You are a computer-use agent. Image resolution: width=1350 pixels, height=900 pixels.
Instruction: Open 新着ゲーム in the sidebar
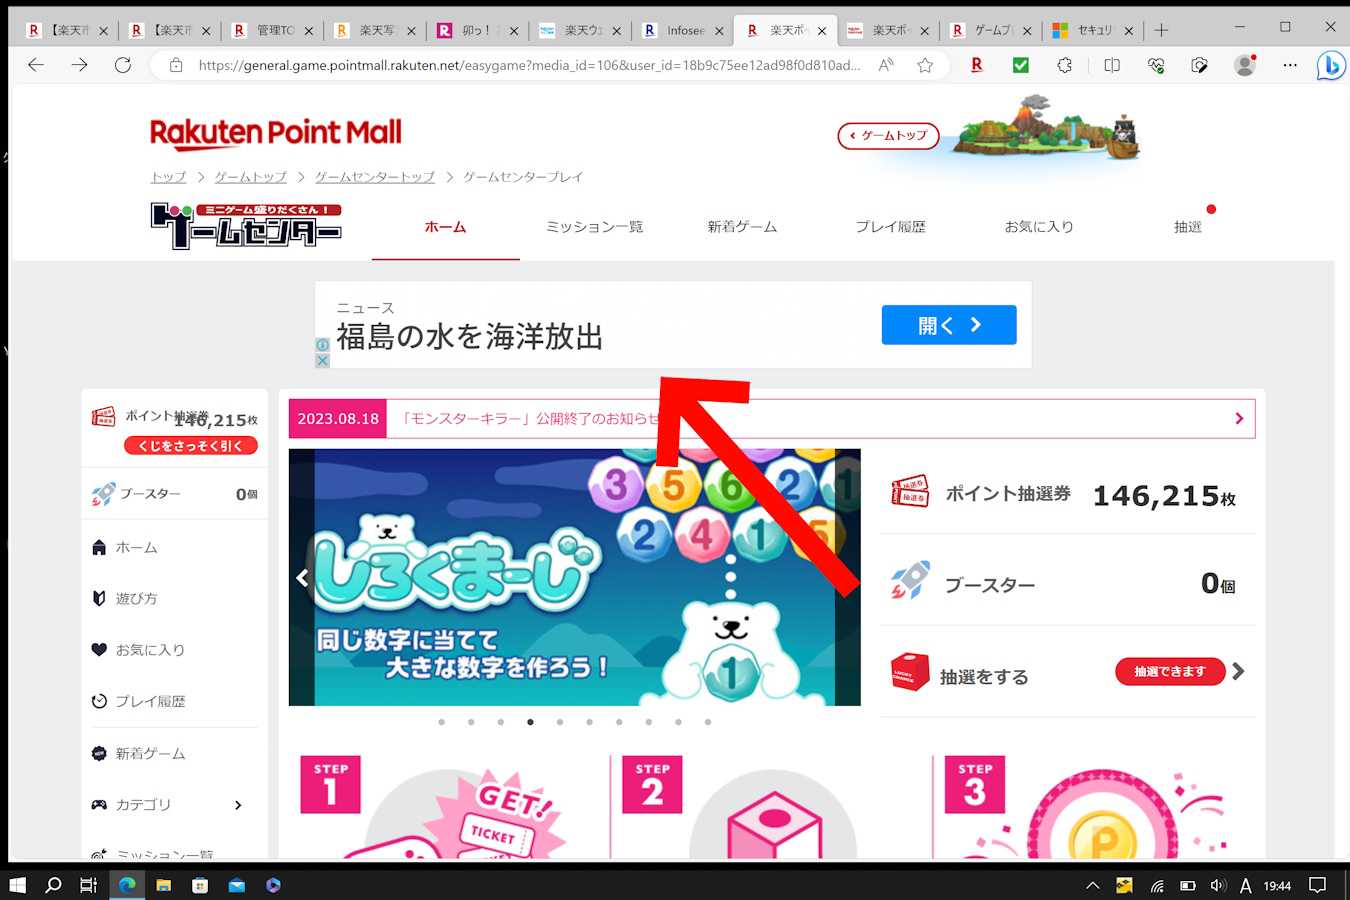pos(150,754)
